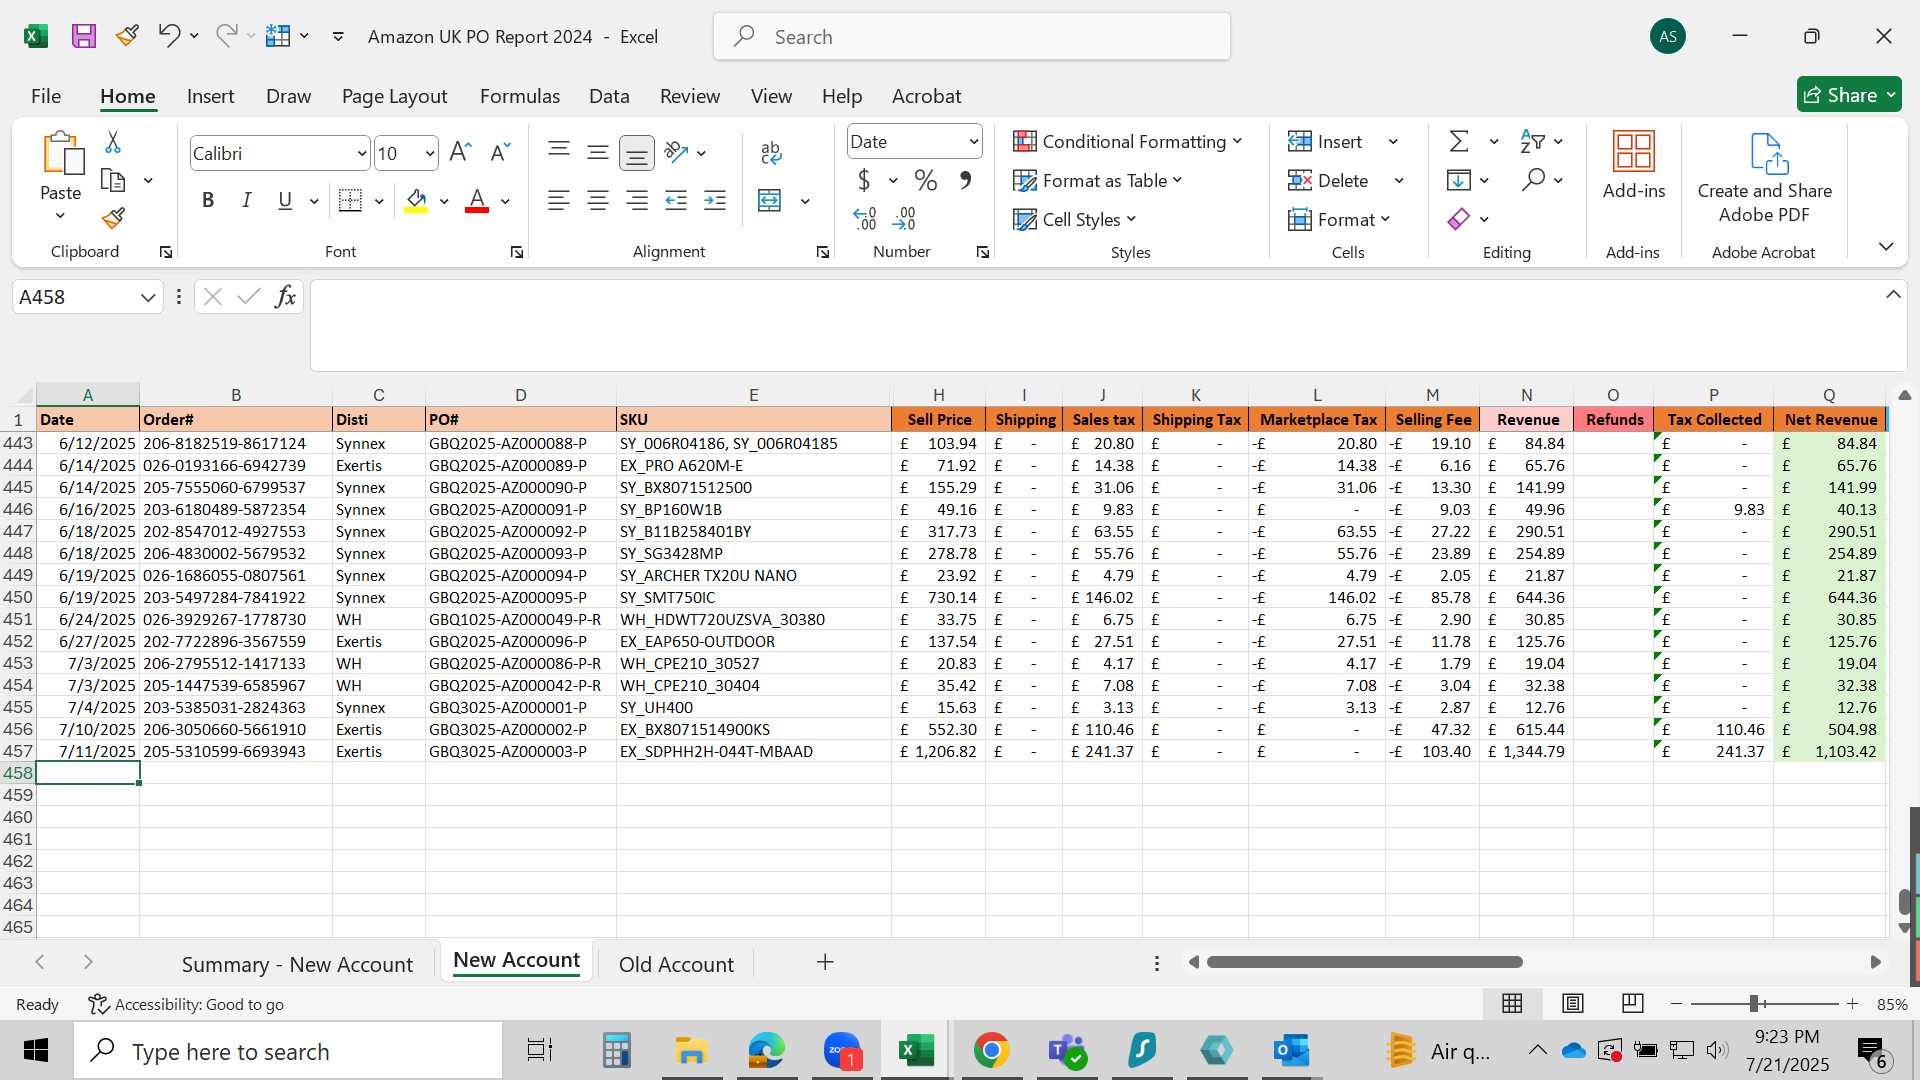Apply red font color
1920x1080 pixels.
(477, 201)
